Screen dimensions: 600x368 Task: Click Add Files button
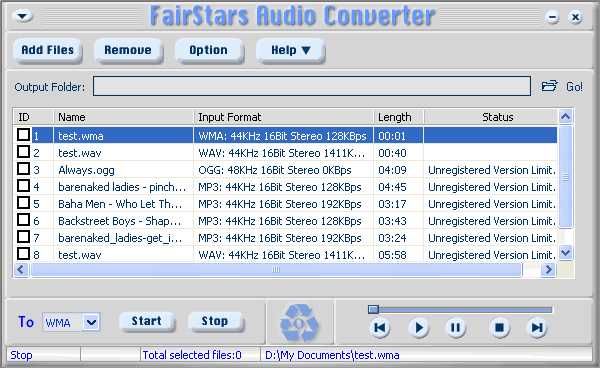tap(48, 50)
